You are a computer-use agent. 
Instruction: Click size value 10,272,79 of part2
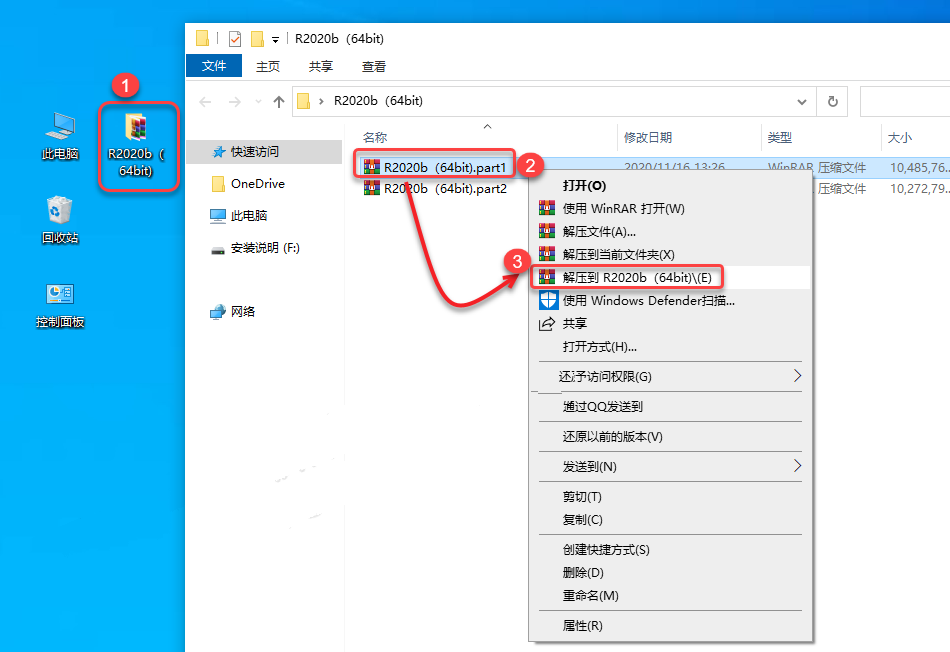[x=919, y=188]
